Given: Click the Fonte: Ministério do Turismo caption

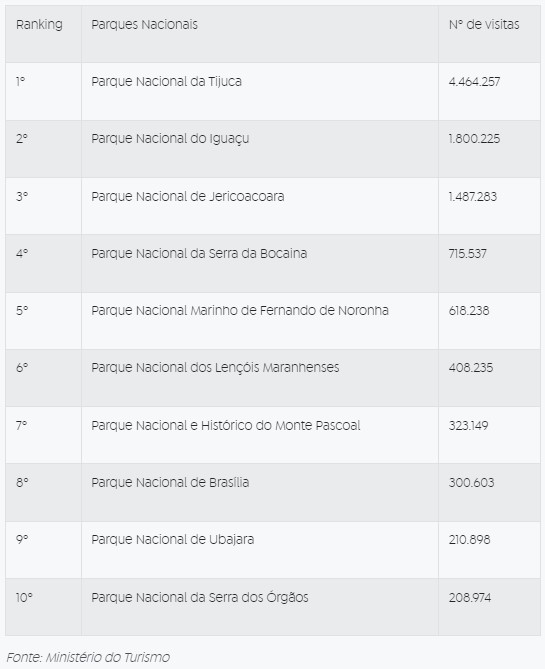Looking at the screenshot, I should [x=88, y=657].
